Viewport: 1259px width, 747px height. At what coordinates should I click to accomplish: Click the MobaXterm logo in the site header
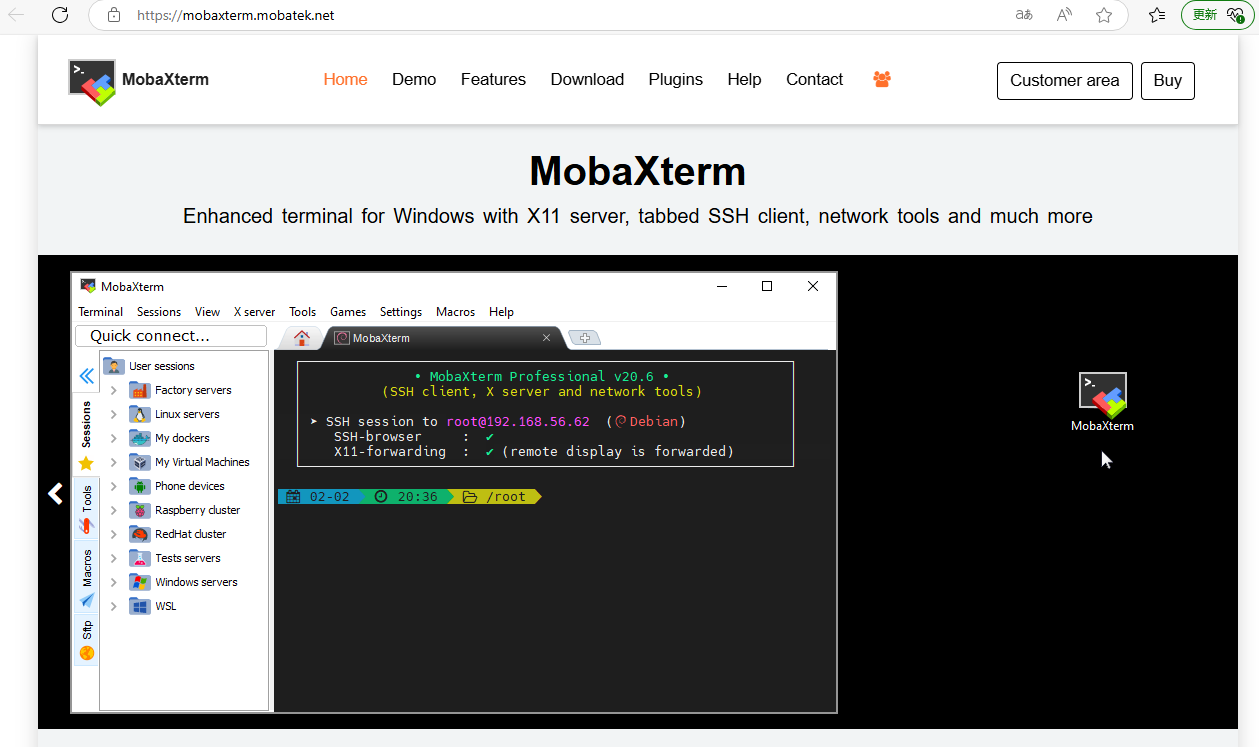92,82
